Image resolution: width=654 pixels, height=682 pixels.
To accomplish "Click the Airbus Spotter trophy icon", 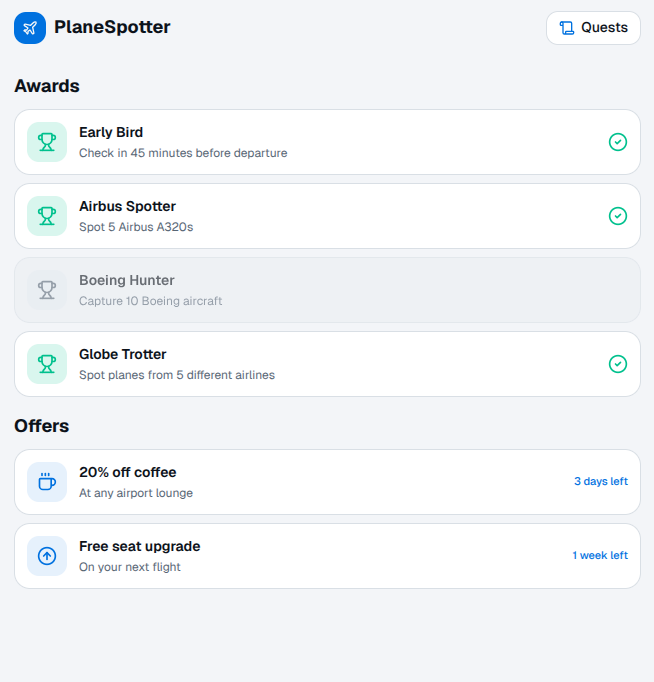I will coord(47,216).
